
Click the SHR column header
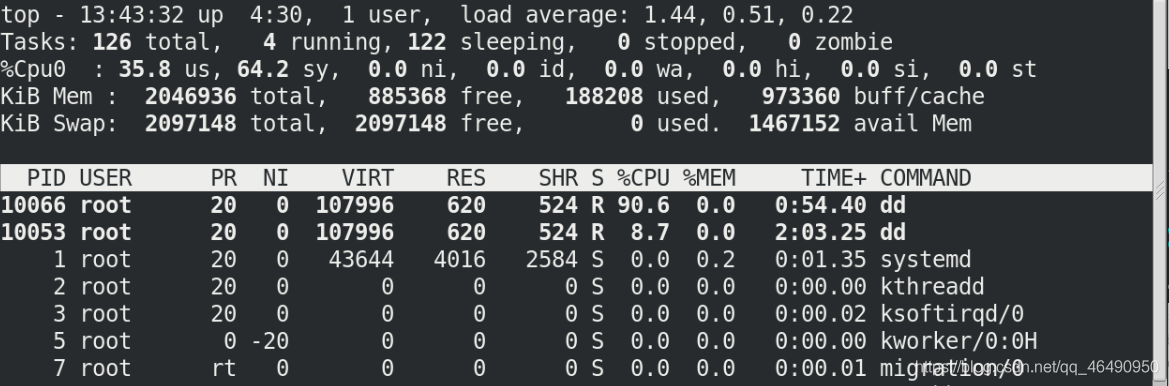coord(558,178)
